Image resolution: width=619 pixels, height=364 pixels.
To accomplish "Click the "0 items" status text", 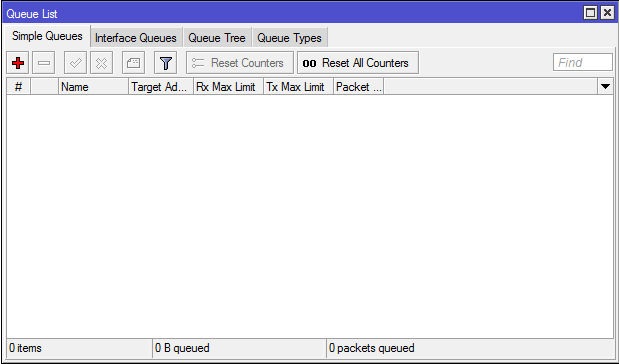I will coord(25,348).
